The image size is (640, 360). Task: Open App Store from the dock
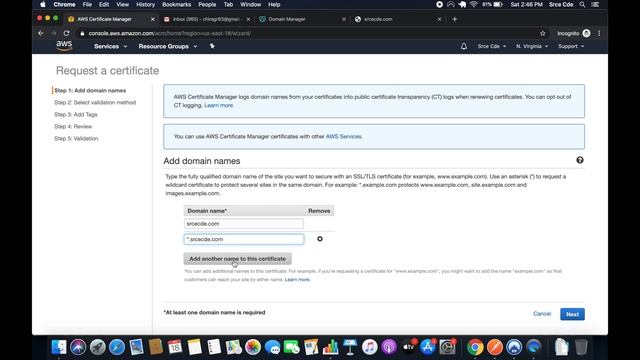(428, 347)
